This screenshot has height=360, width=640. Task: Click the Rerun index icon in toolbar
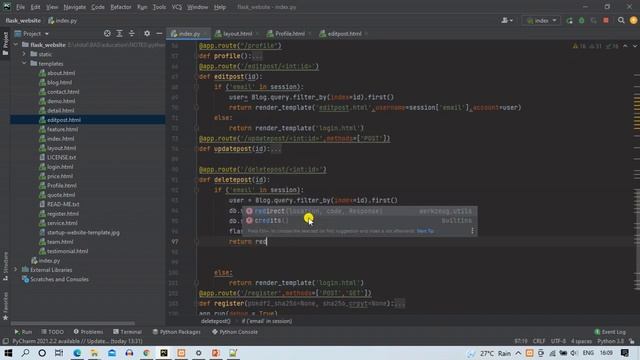coord(569,20)
